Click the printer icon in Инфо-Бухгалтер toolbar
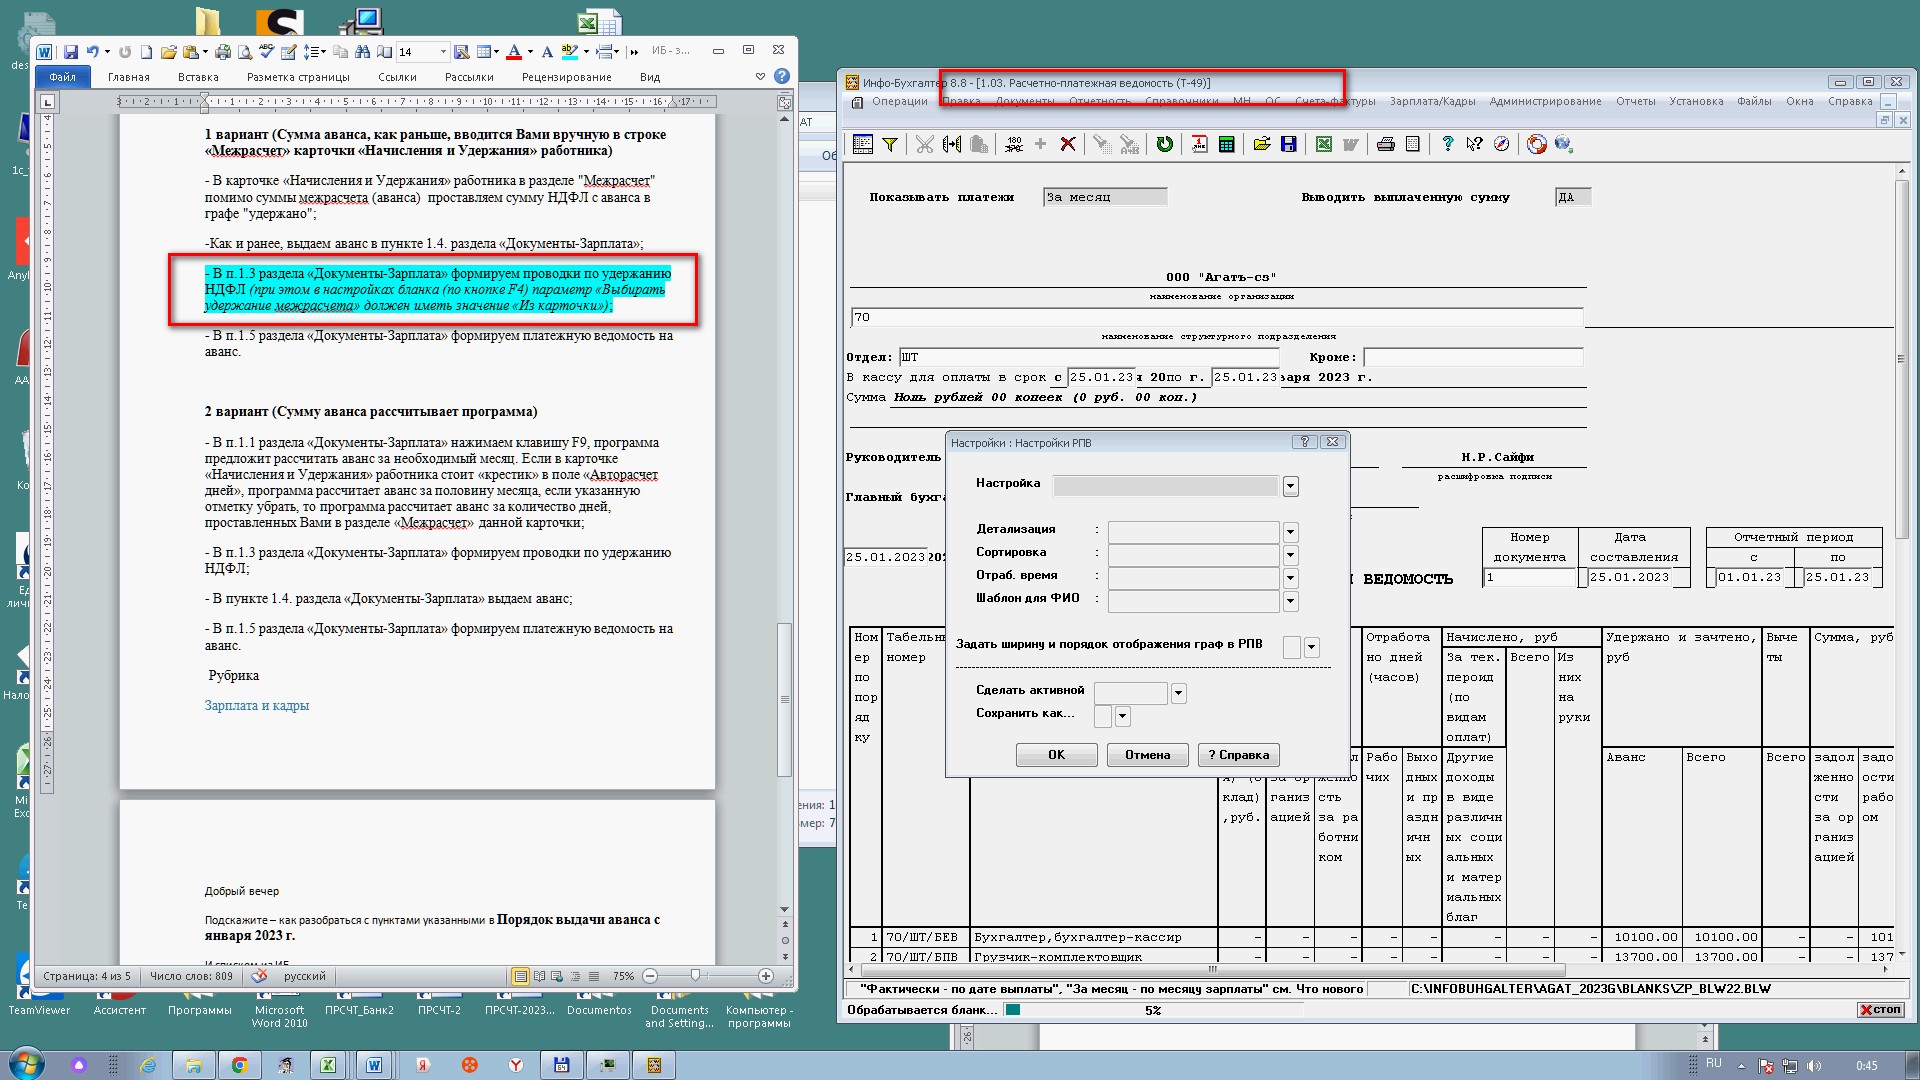 1386,145
